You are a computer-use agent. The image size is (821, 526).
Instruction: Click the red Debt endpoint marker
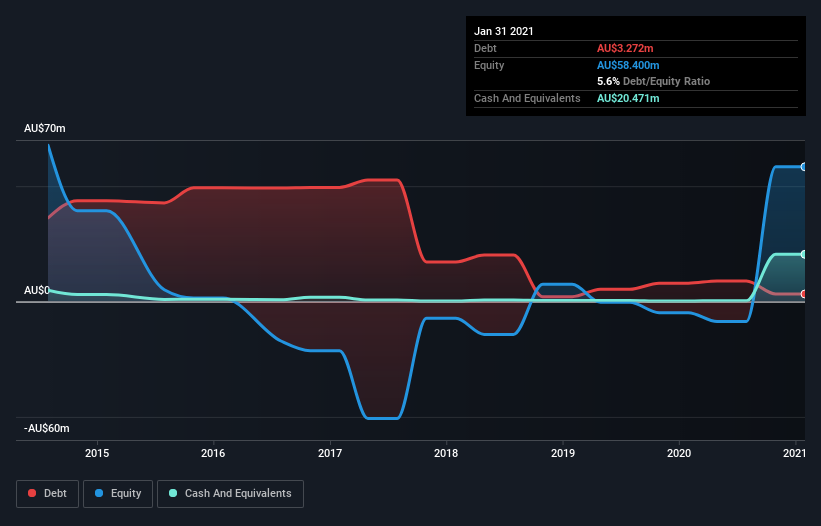(x=803, y=294)
